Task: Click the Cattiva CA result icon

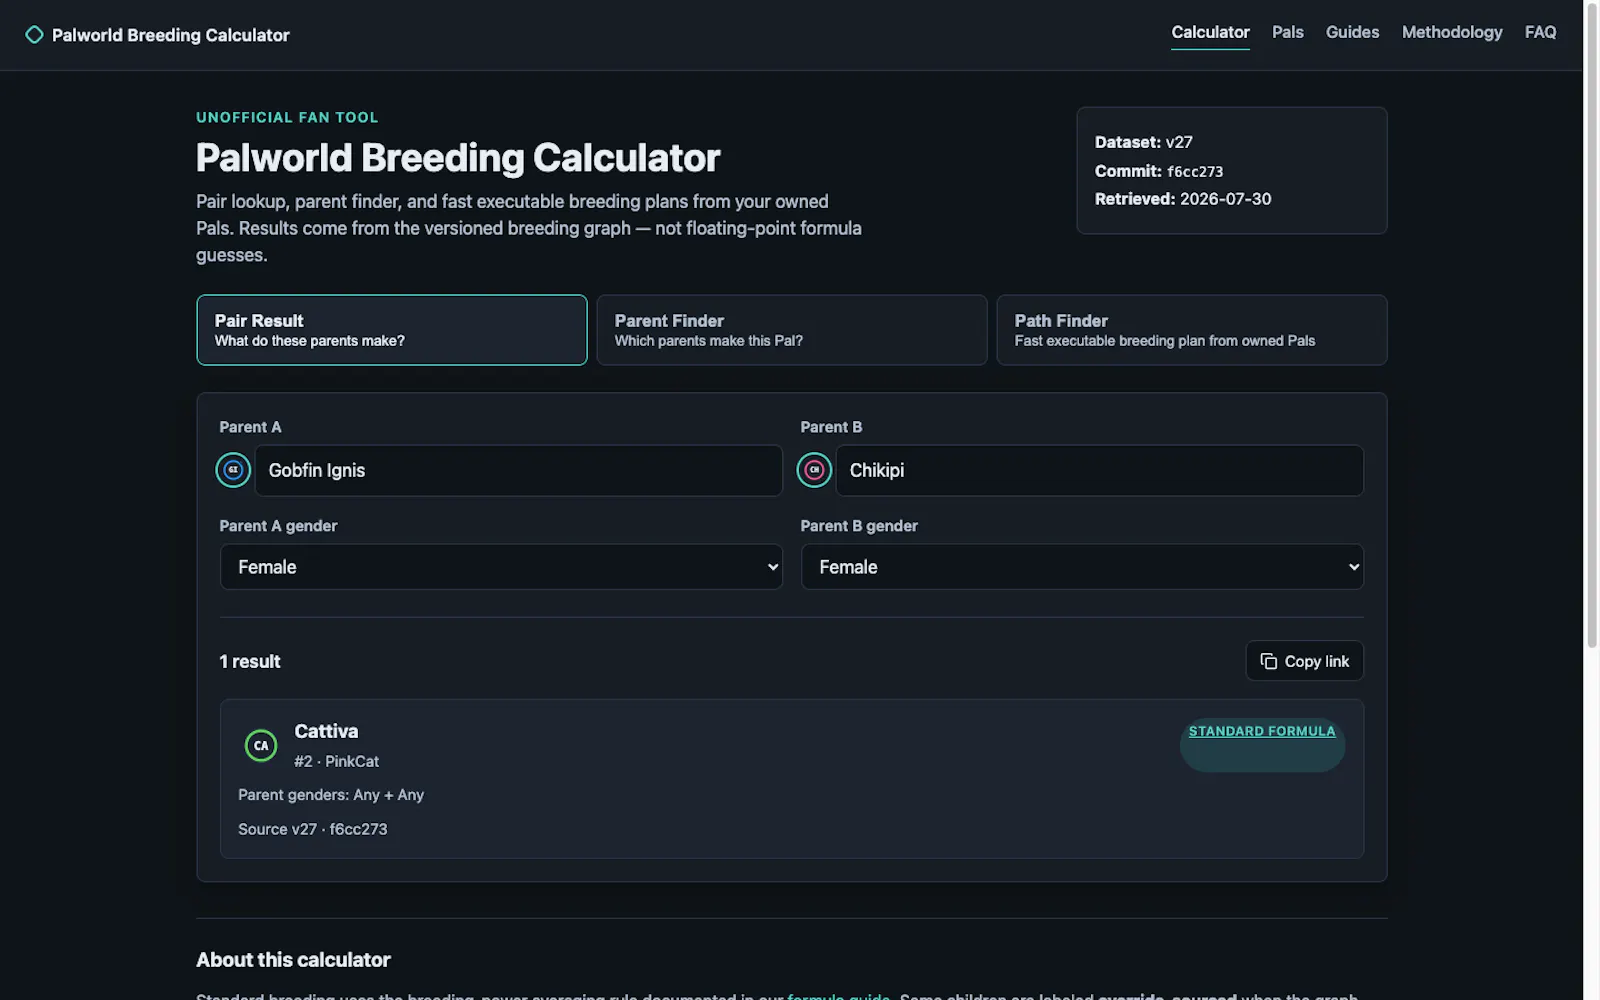Action: [x=261, y=745]
